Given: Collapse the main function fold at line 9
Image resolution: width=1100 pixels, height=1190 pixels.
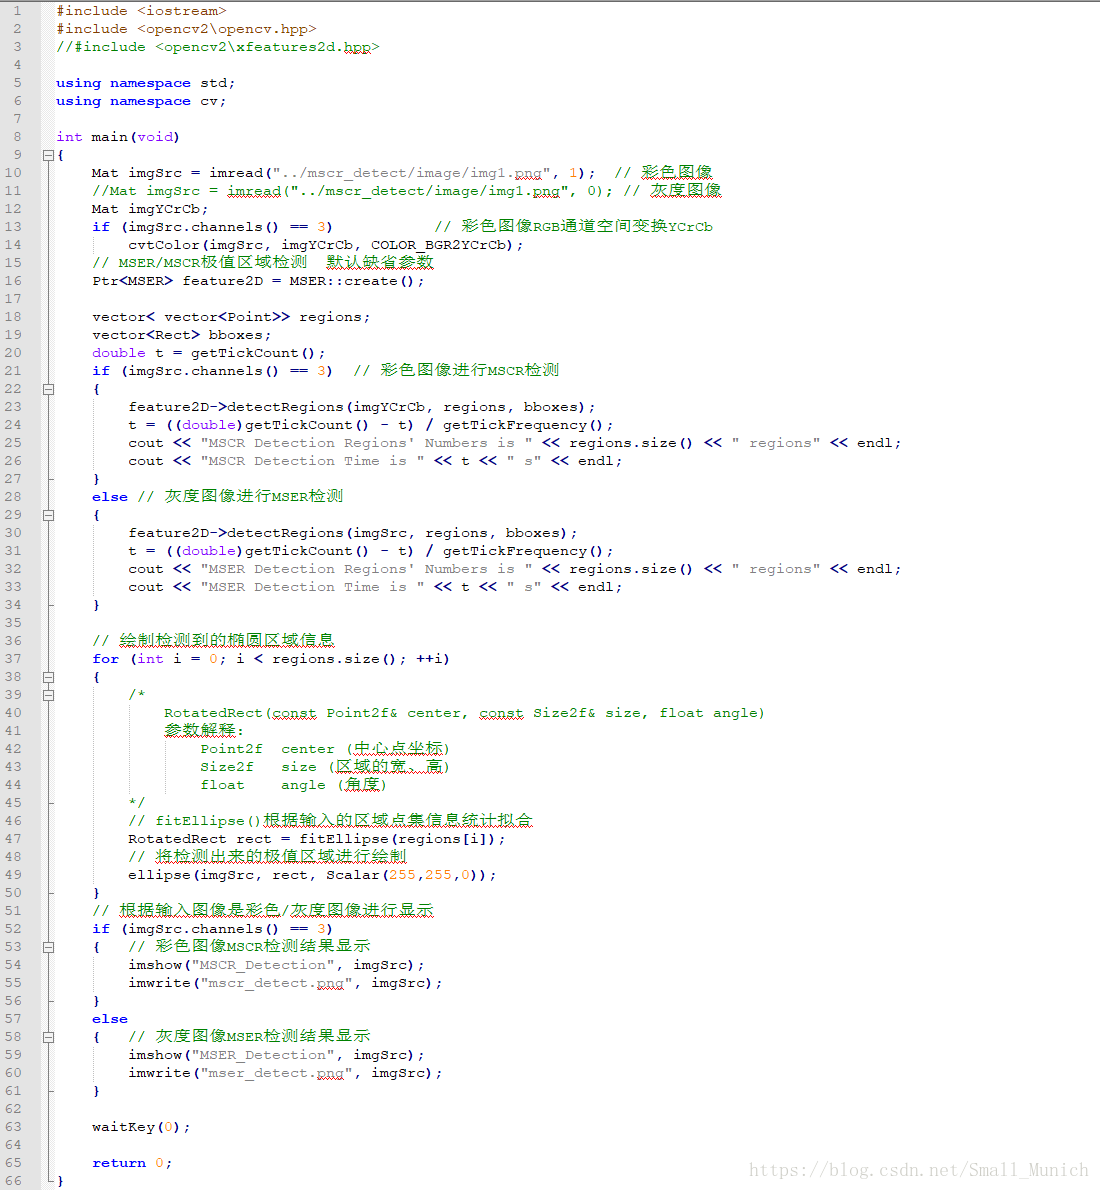Looking at the screenshot, I should 49,155.
